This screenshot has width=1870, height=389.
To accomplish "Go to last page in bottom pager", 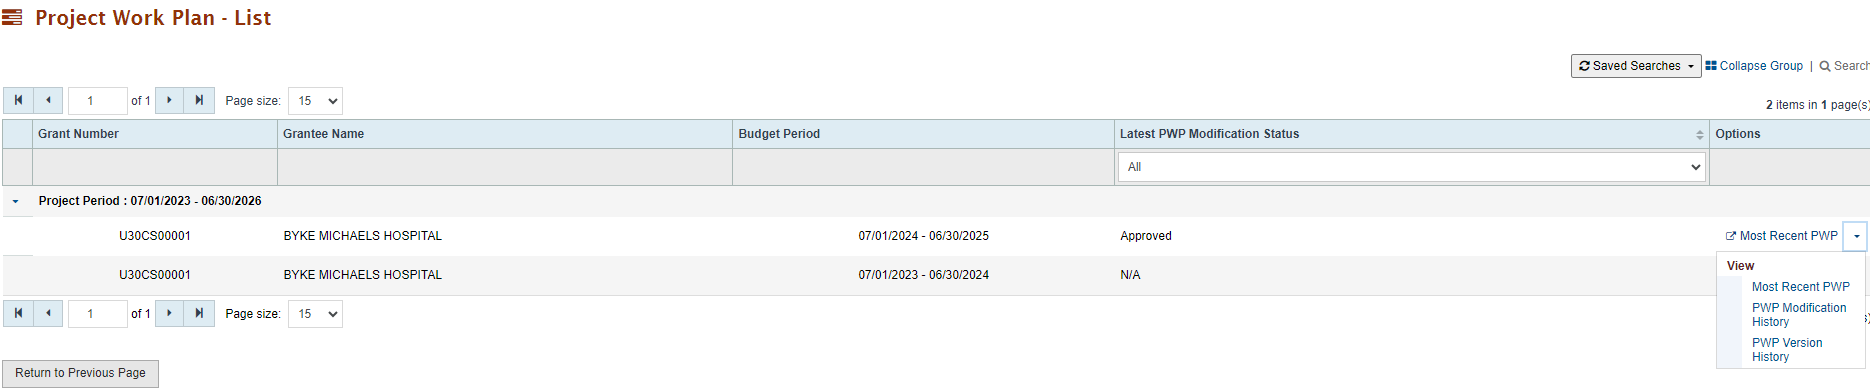I will pos(199,313).
